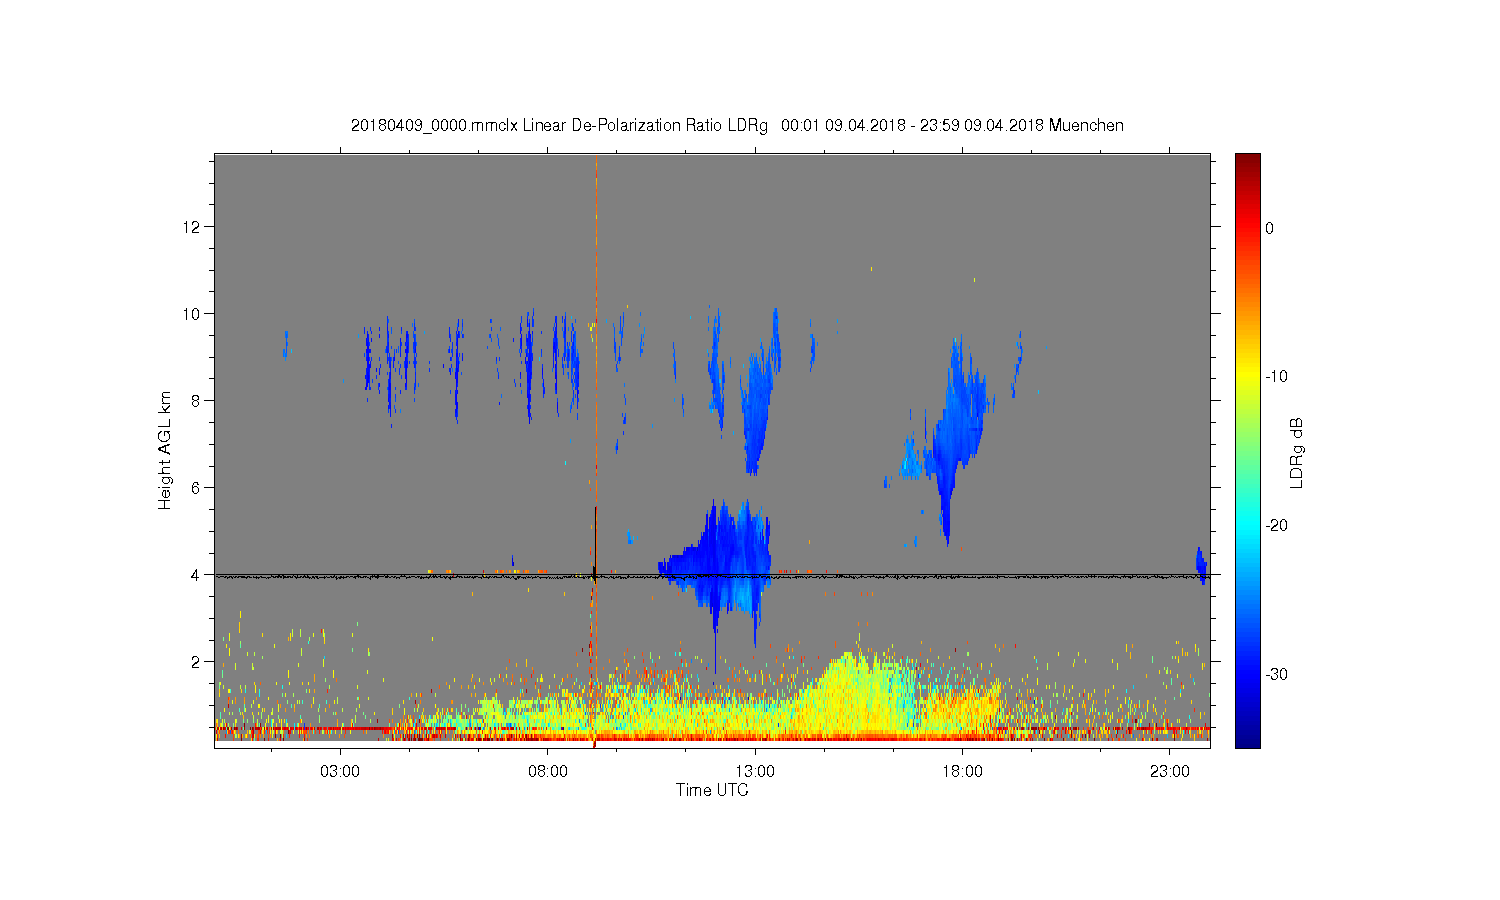Screen dimensions: 1500x900
Task: Click the 13:00 time tick label
Action: click(755, 772)
